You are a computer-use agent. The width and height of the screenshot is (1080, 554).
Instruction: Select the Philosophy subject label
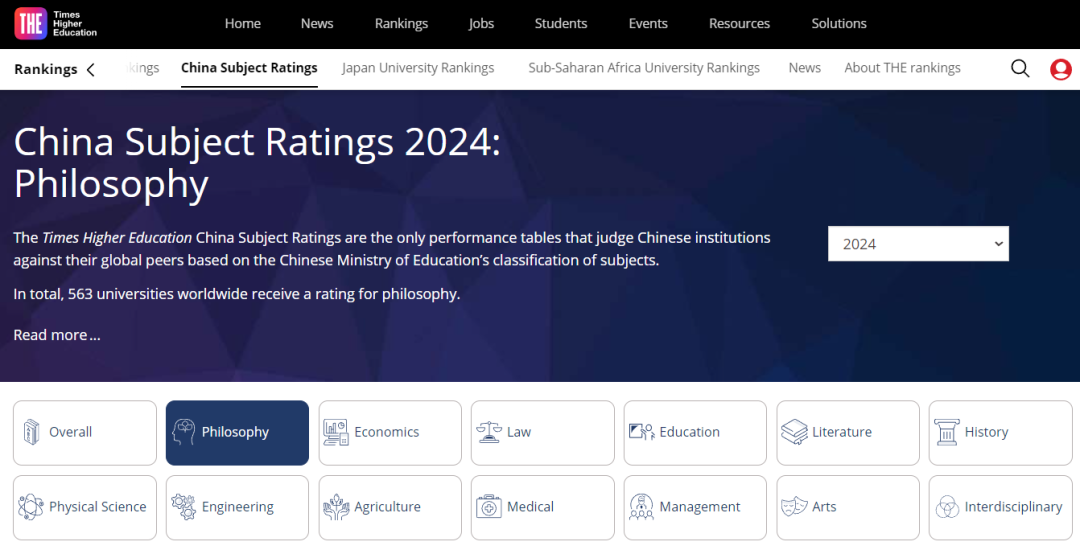pyautogui.click(x=236, y=432)
